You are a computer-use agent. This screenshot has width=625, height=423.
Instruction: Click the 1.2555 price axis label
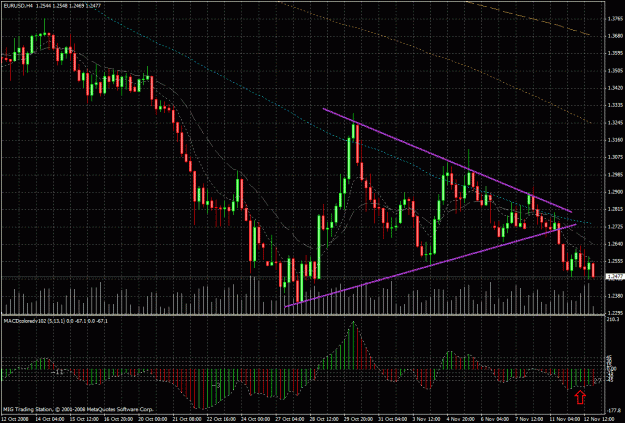[x=613, y=262]
